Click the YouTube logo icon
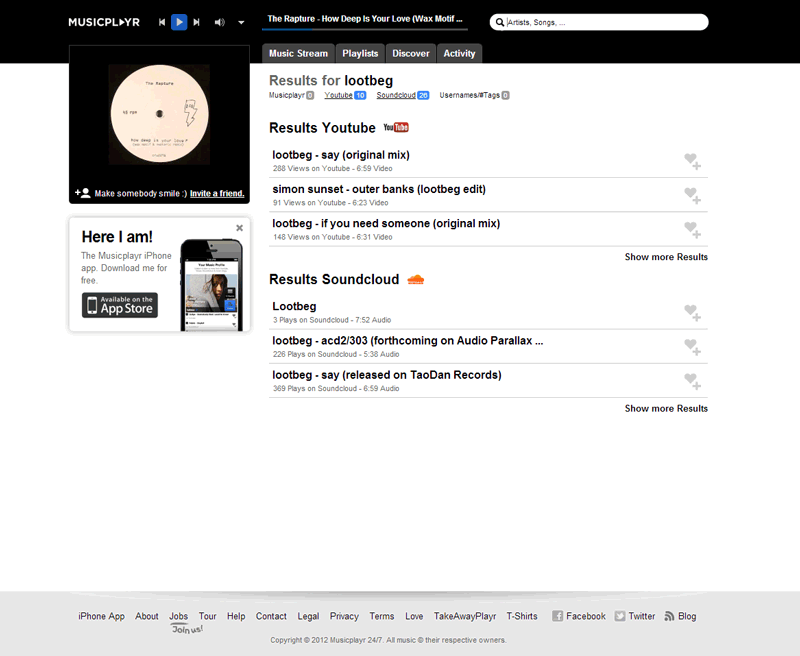This screenshot has height=656, width=800. pyautogui.click(x=396, y=128)
